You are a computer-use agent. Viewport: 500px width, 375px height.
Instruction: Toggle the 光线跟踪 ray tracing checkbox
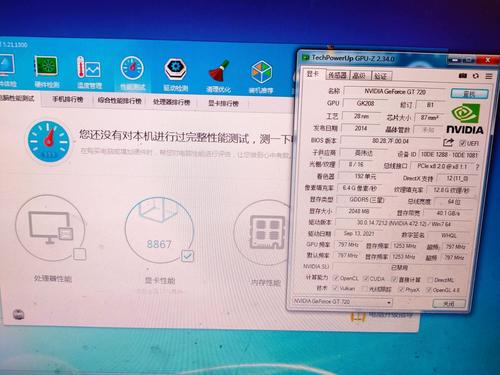tap(365, 289)
